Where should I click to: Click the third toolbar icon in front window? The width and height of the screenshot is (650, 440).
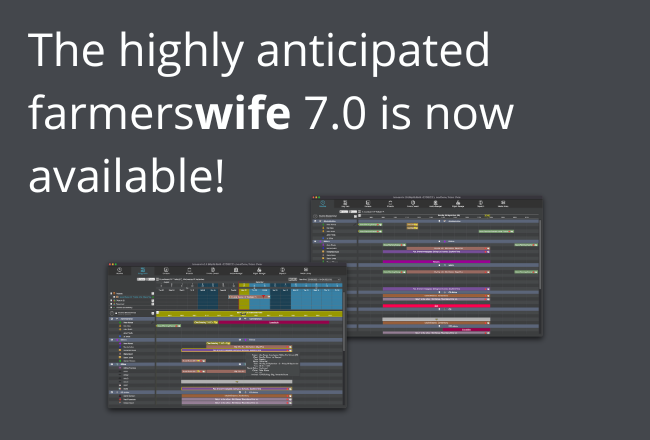click(166, 270)
